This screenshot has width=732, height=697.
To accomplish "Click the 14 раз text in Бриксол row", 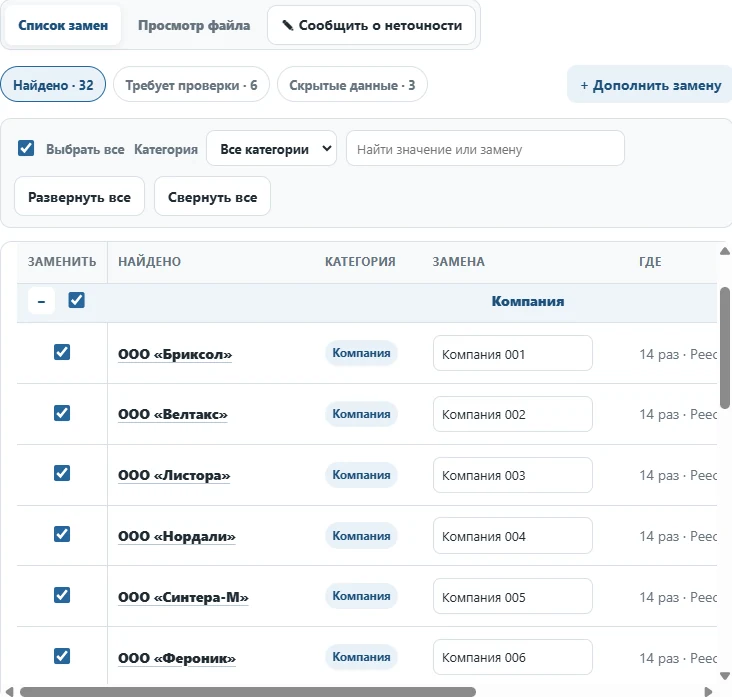I will point(659,354).
